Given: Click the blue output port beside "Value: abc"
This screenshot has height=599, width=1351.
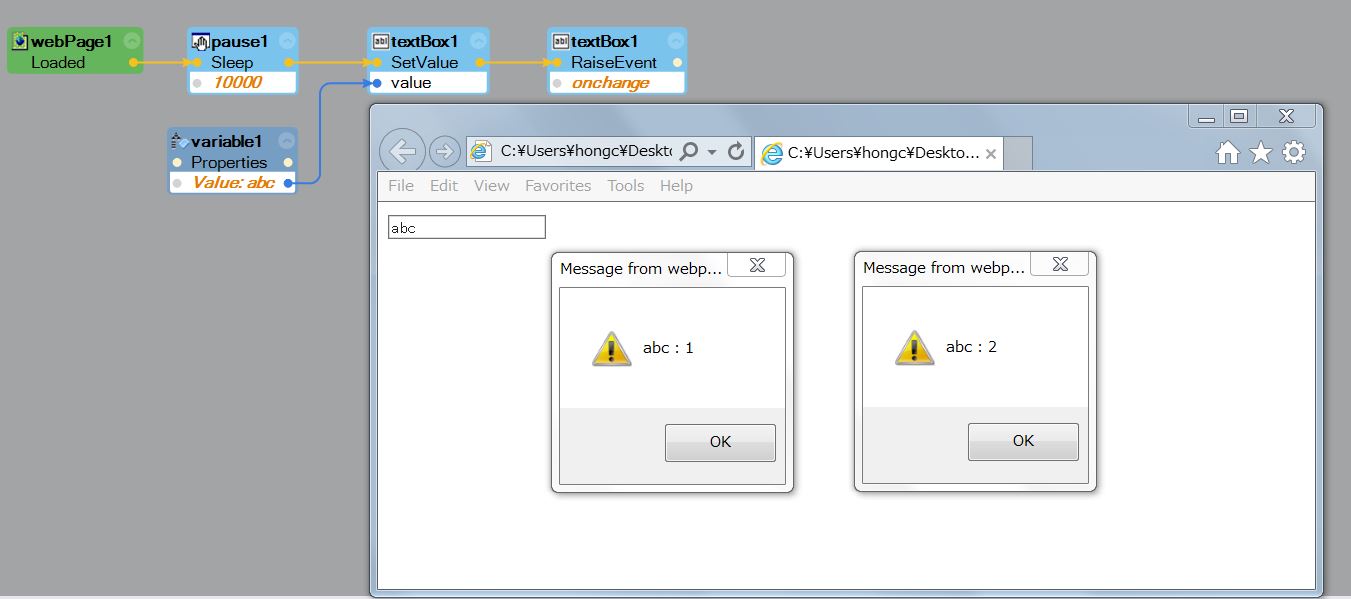Looking at the screenshot, I should pyautogui.click(x=288, y=183).
